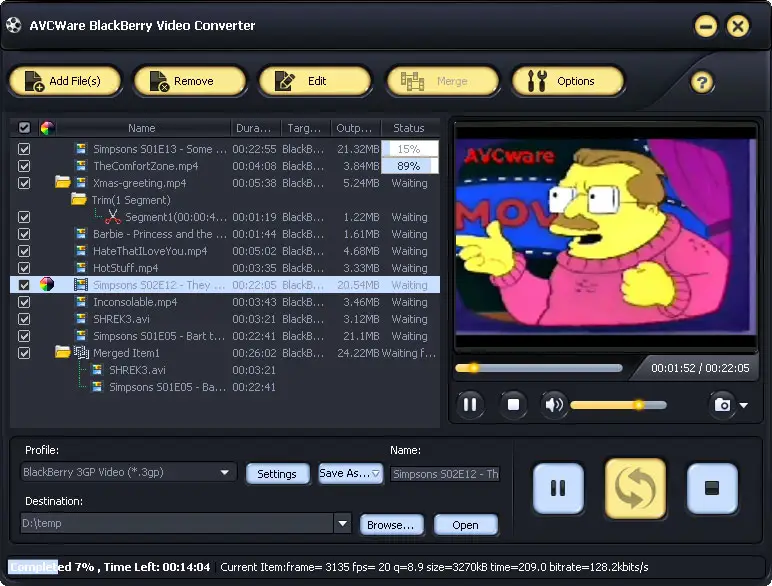Uncheck HateThatILoveYou.mp4 checkbox

(24, 251)
